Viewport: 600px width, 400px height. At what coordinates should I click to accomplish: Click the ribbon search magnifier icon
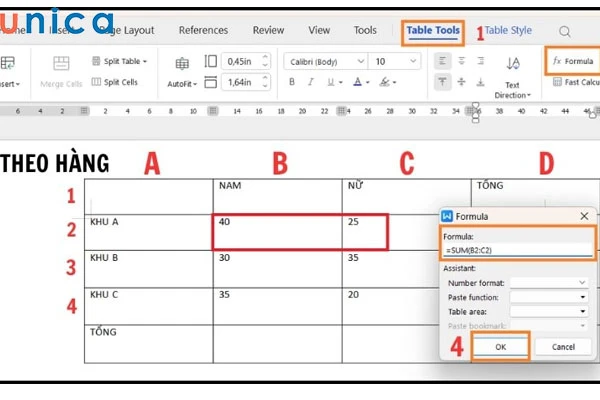(565, 32)
